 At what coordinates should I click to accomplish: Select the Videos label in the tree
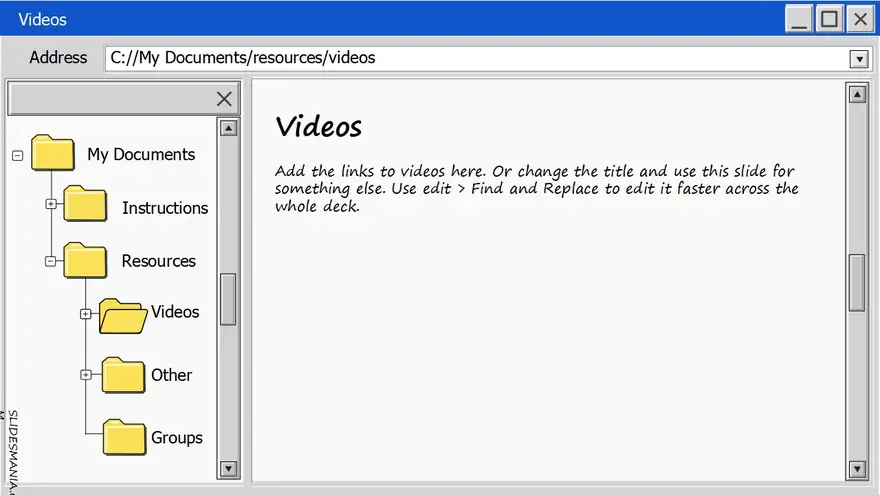tap(175, 311)
